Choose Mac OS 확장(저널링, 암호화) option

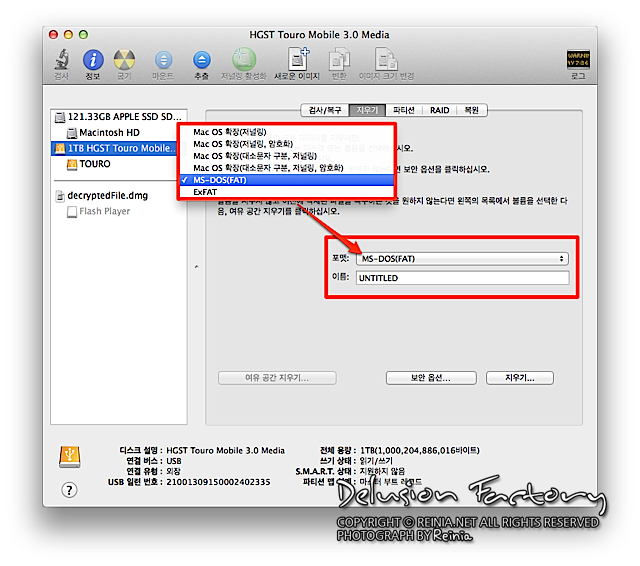(x=287, y=144)
